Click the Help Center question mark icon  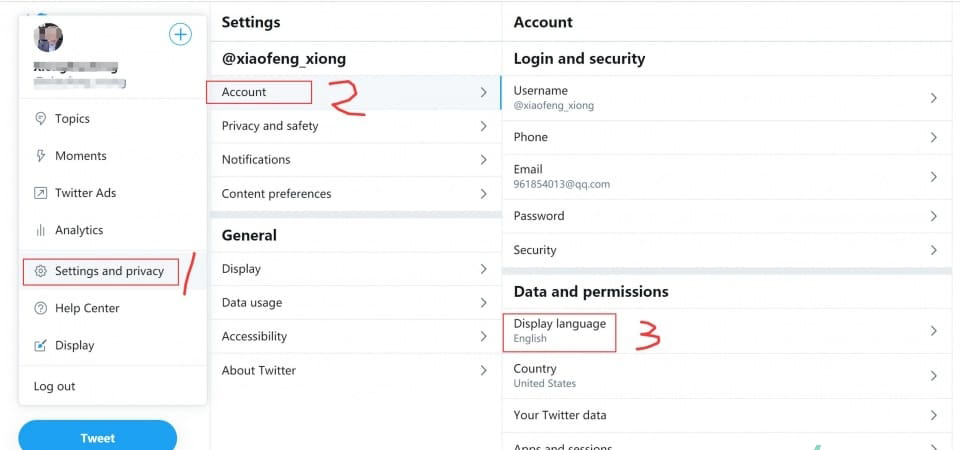40,308
